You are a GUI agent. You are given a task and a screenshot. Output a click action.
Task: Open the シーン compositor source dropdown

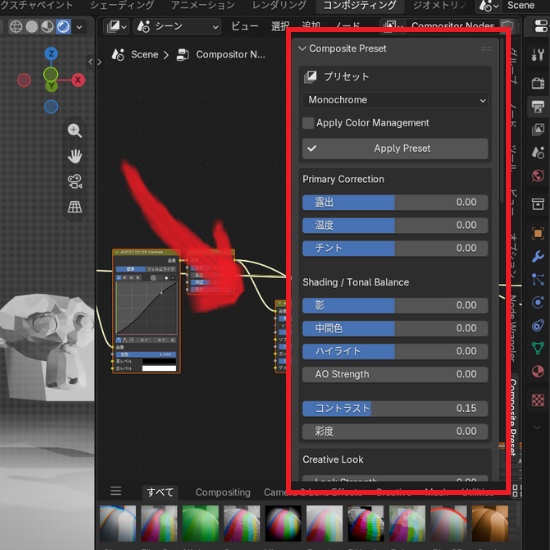(177, 26)
